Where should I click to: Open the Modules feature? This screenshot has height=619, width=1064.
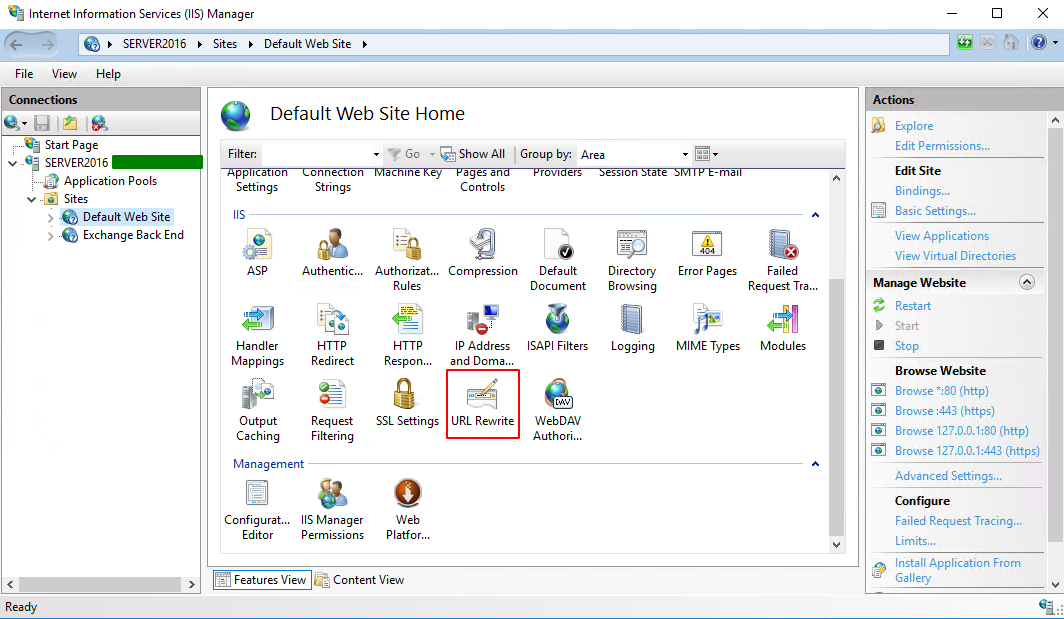coord(782,328)
